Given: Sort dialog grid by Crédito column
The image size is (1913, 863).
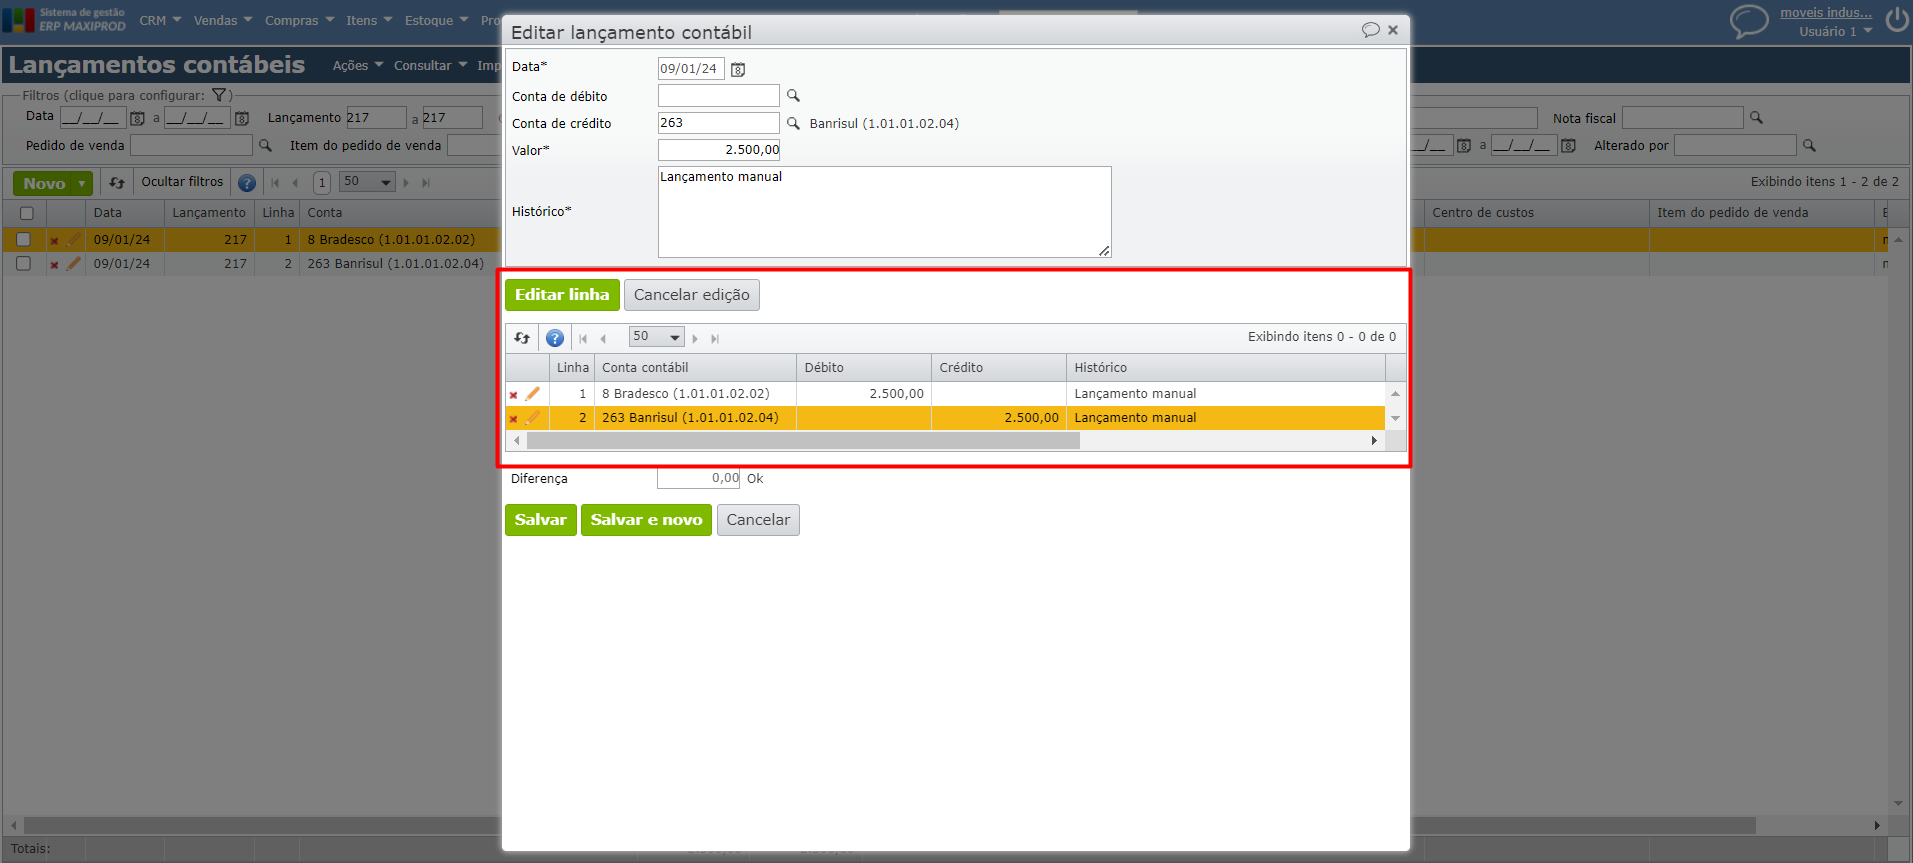Looking at the screenshot, I should tap(999, 368).
